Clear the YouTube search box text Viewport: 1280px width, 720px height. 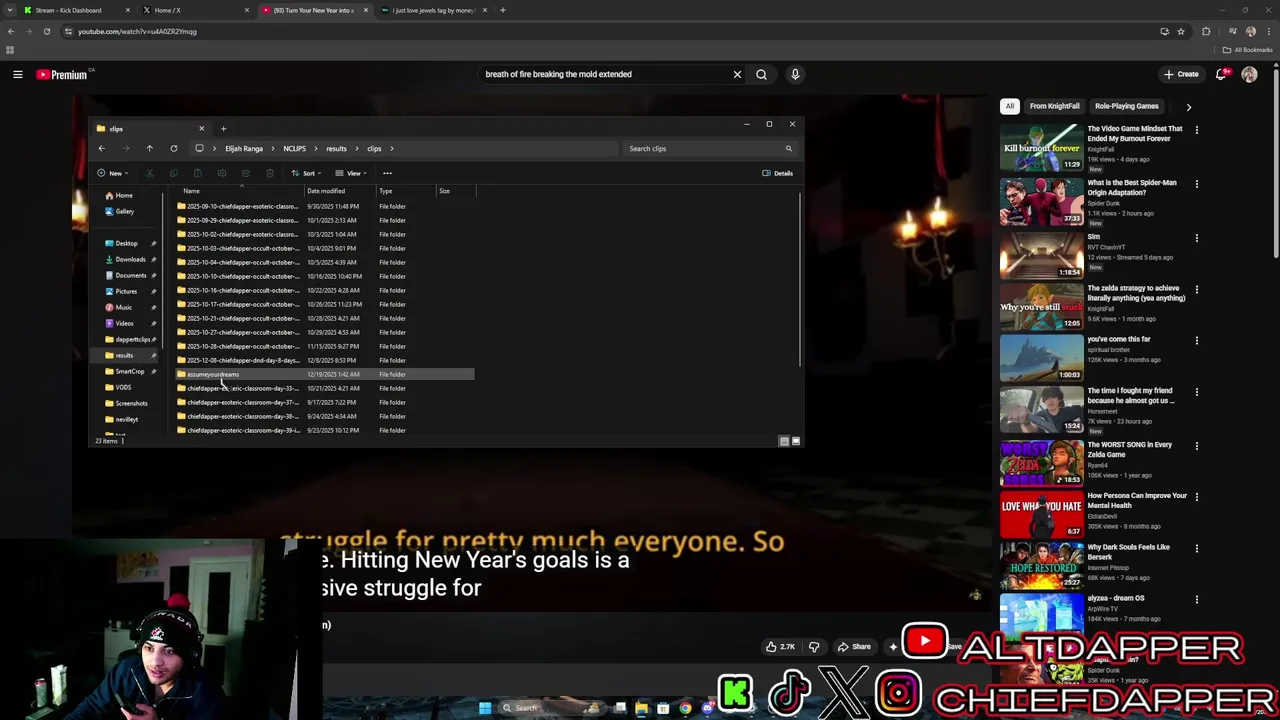[737, 74]
